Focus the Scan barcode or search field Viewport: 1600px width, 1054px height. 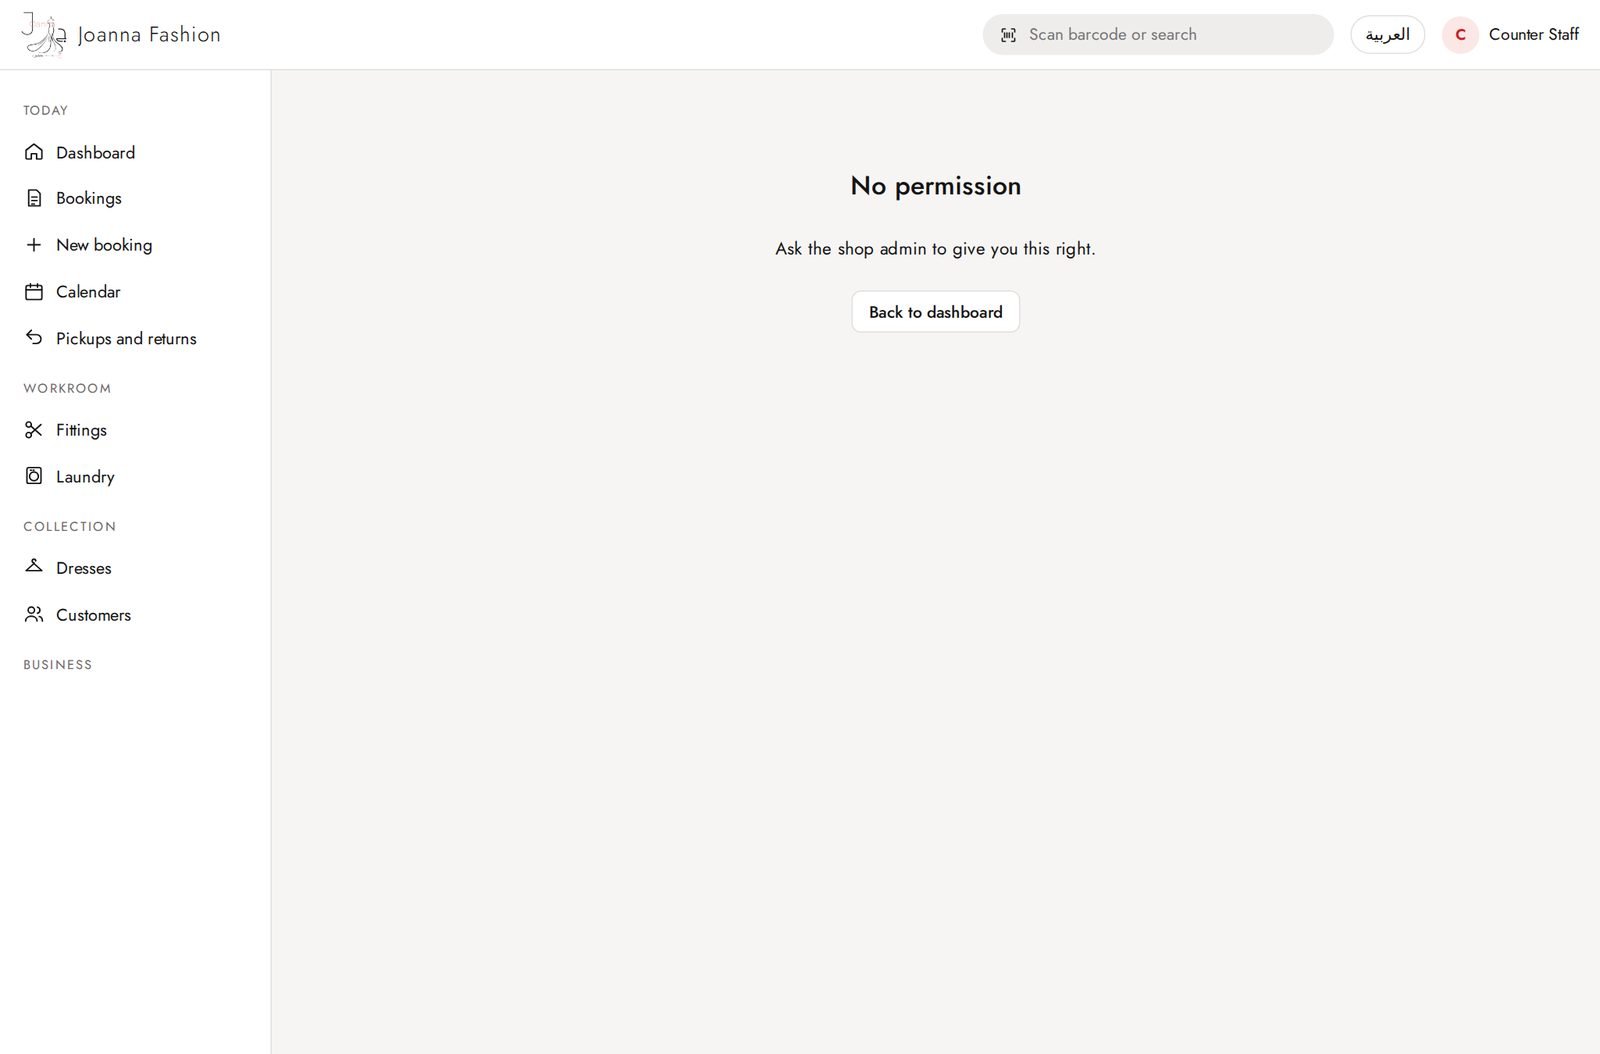[1158, 35]
